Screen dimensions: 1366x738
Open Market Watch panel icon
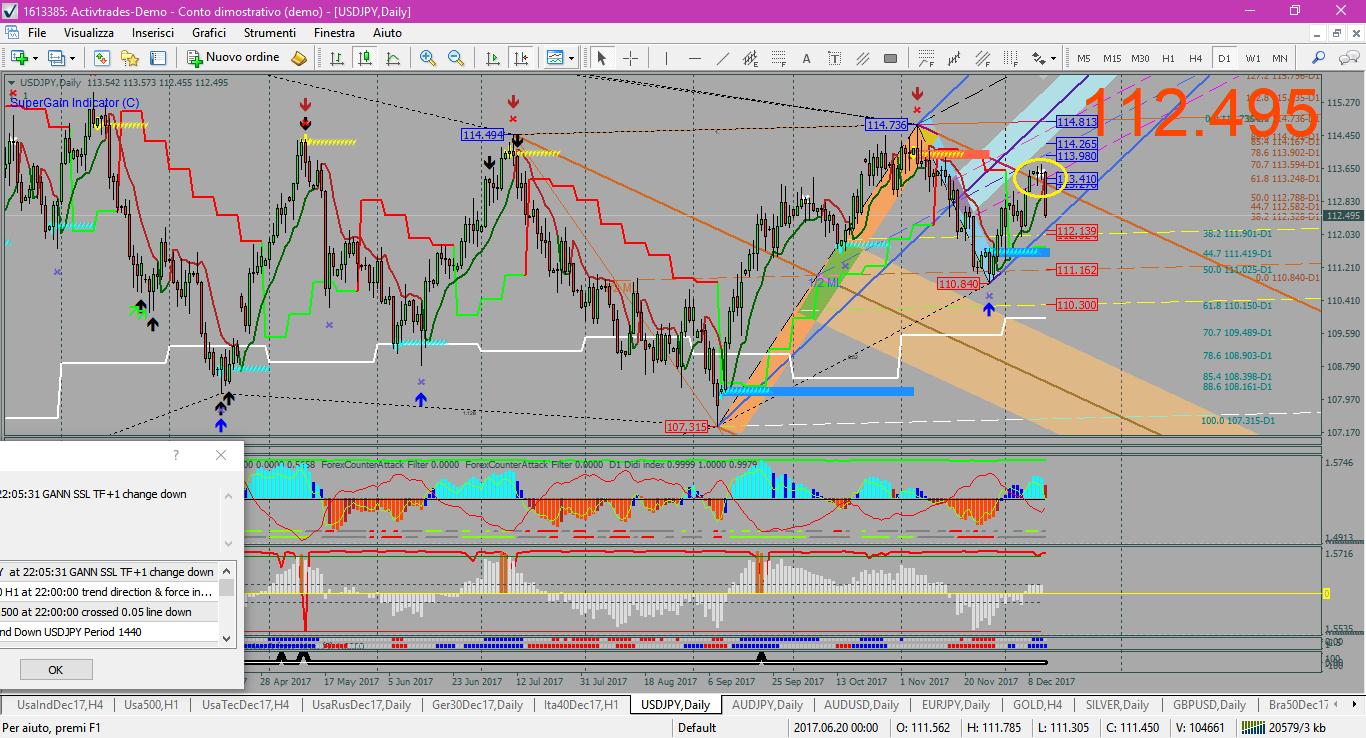point(102,58)
